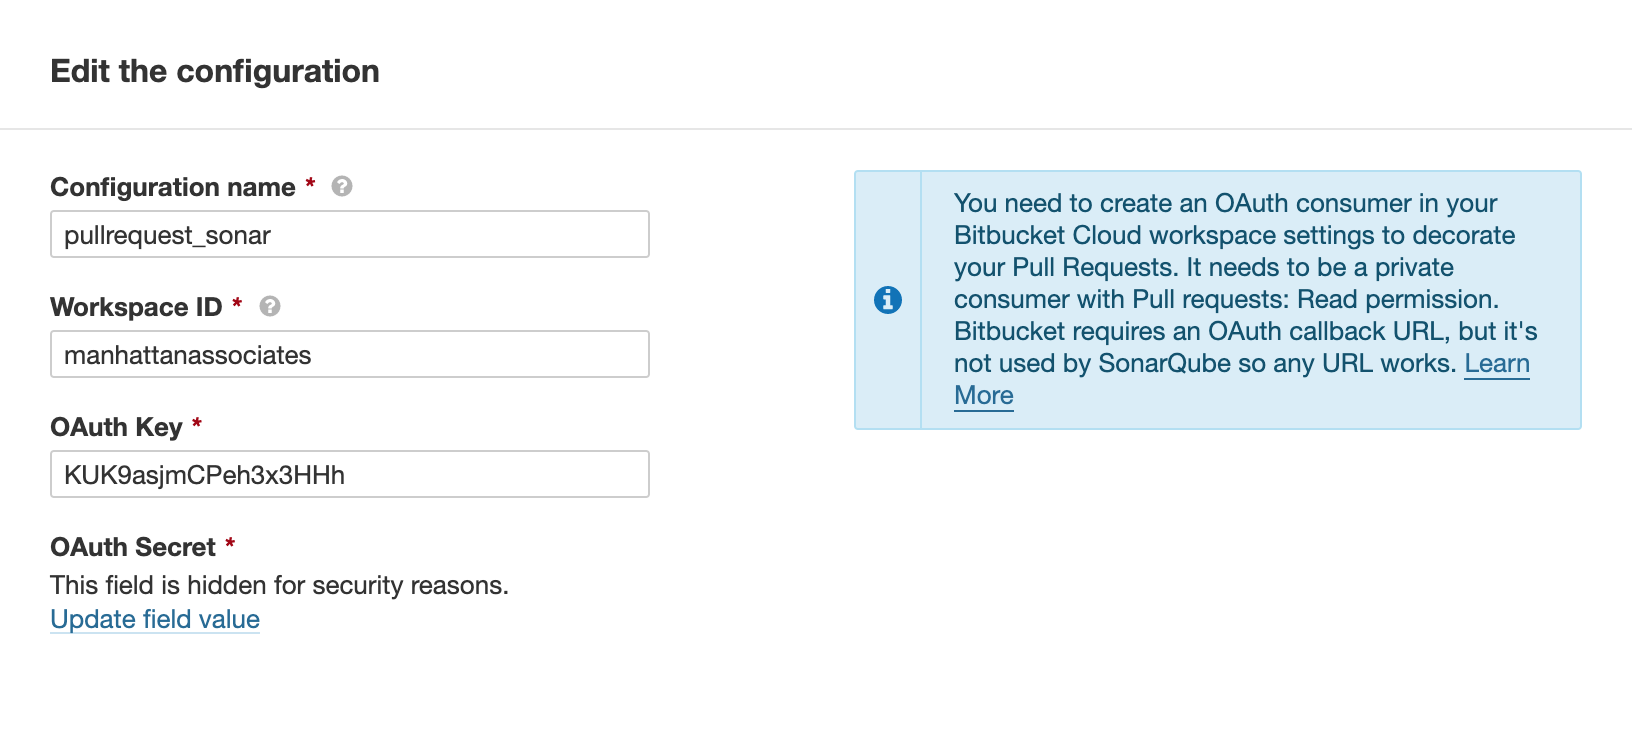Click the hidden for security reasons text
Screen dimensions: 1632x734
[x=279, y=585]
